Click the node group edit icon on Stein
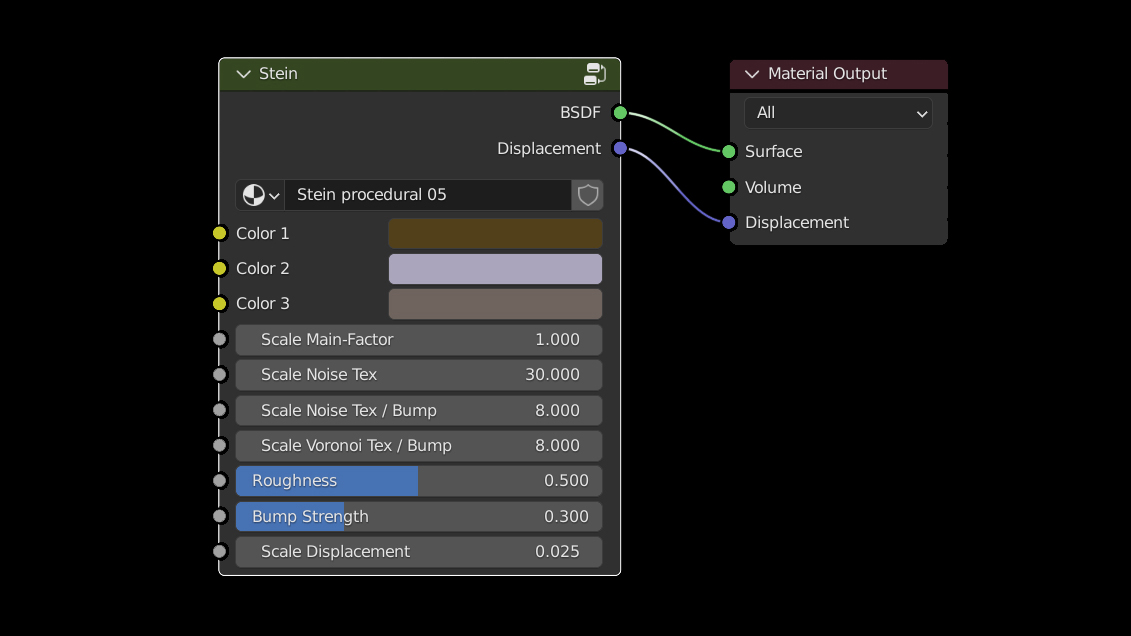 click(x=595, y=74)
